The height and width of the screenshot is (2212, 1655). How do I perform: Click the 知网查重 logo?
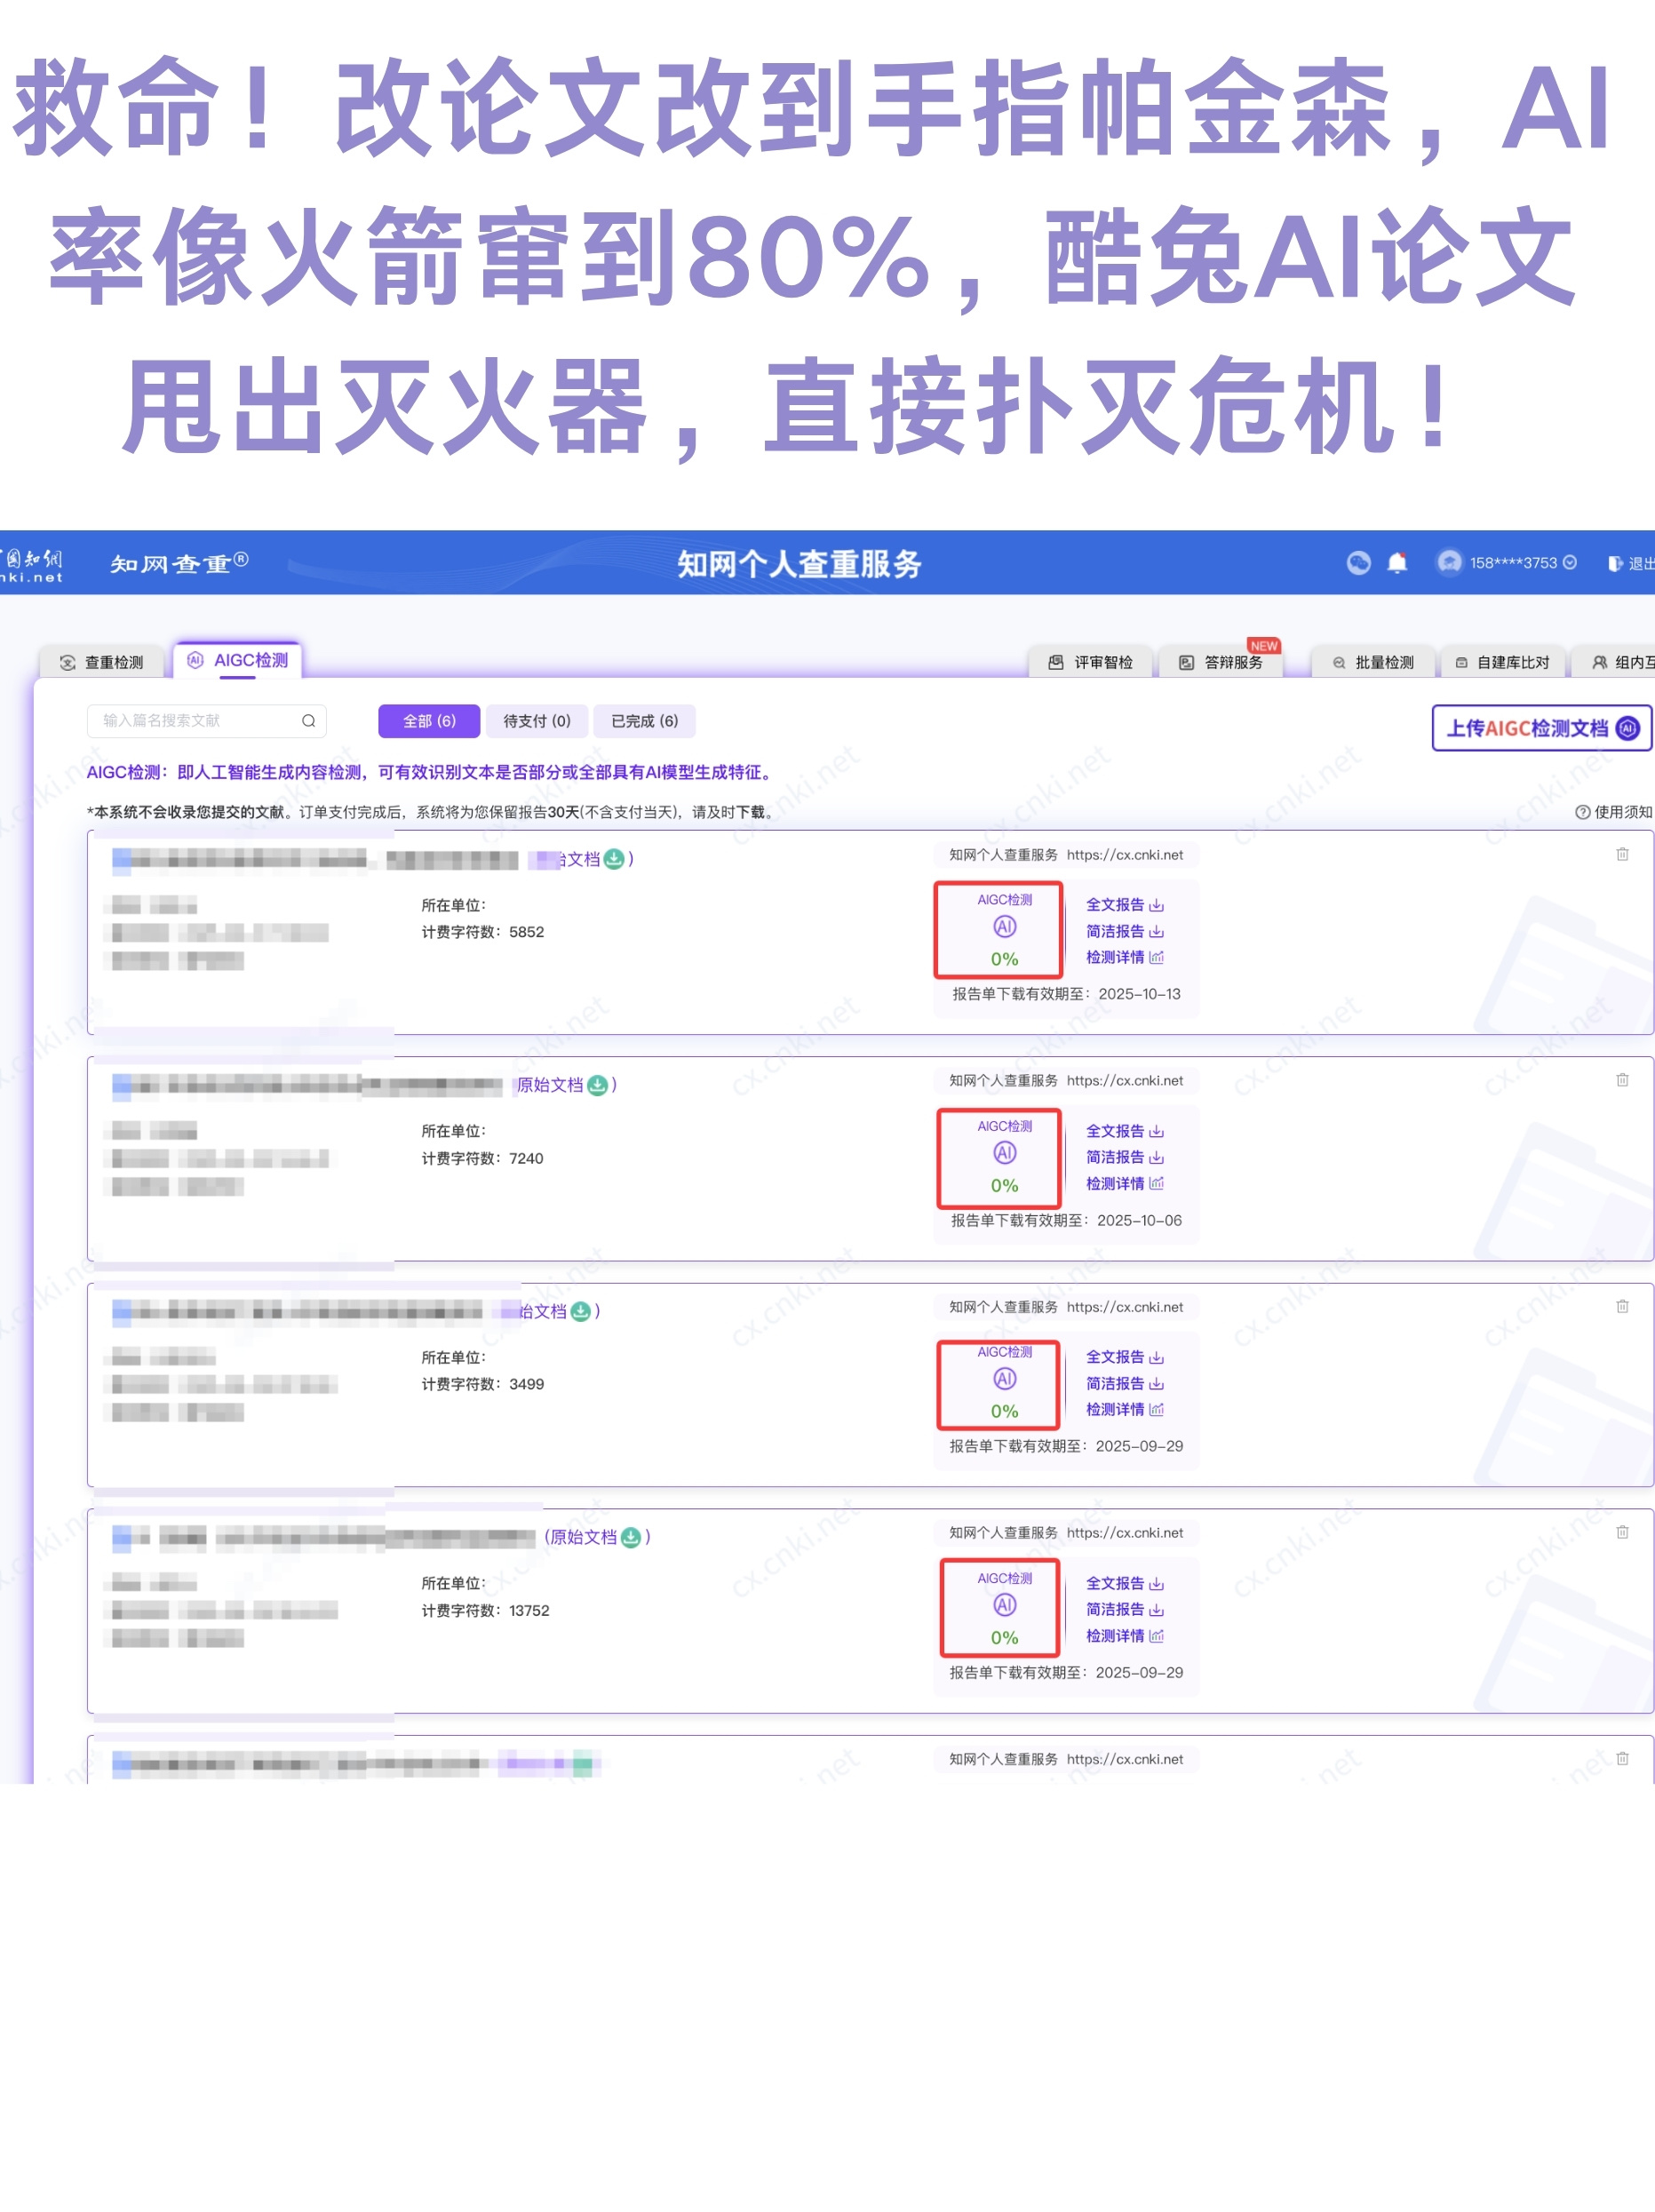[x=179, y=564]
